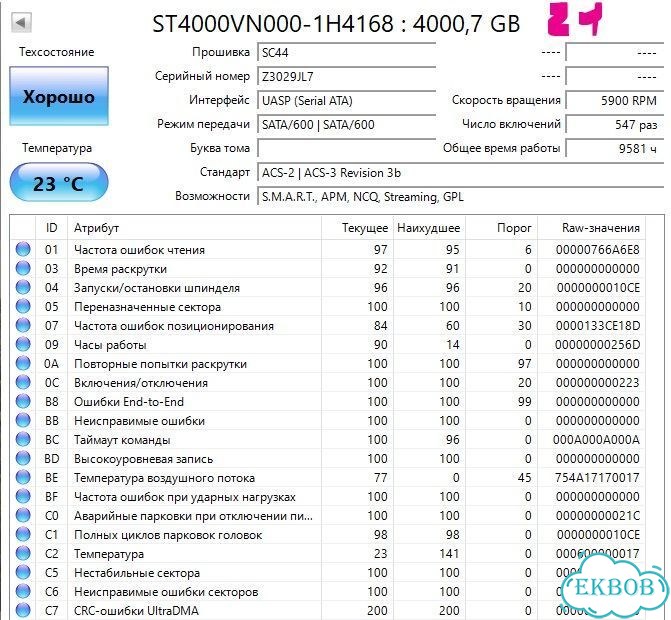Screen dimensions: 671x620
Task: Click the serial number field Z3029JL7
Action: click(346, 77)
